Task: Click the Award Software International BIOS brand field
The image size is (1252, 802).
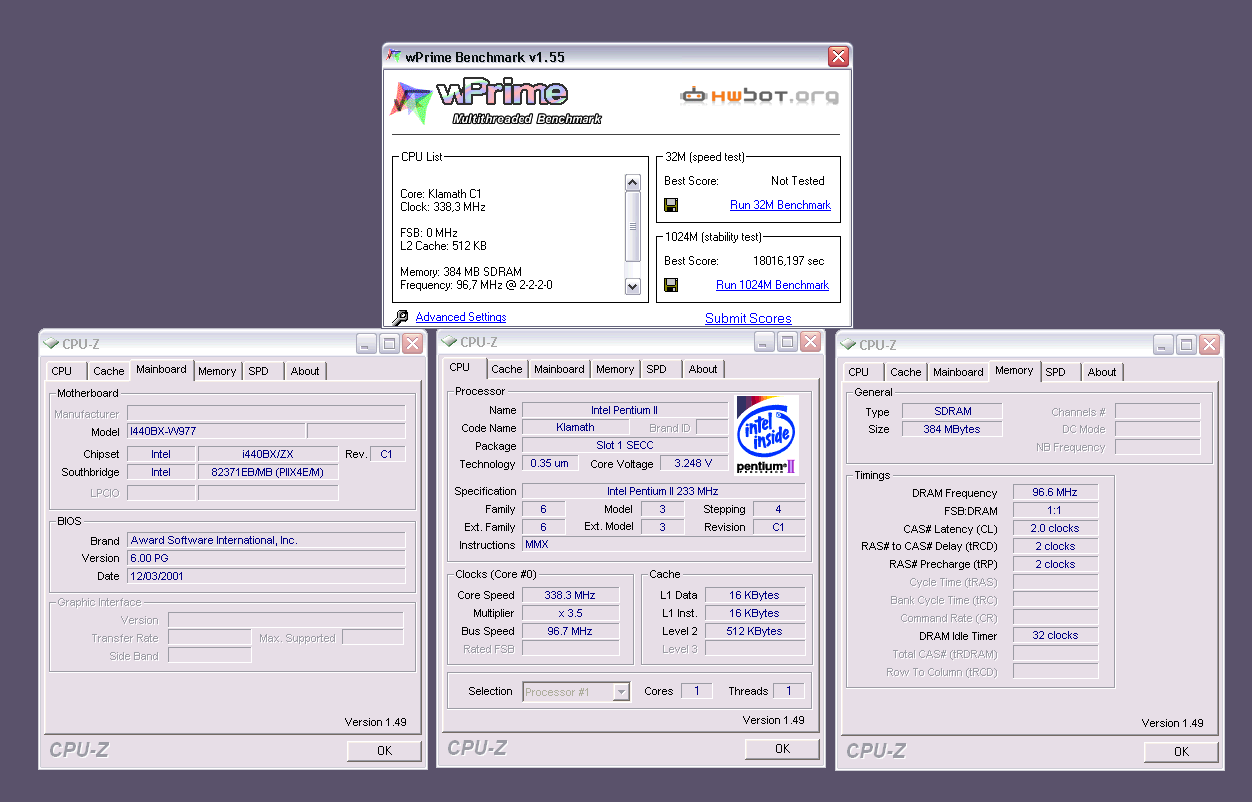Action: (x=266, y=540)
